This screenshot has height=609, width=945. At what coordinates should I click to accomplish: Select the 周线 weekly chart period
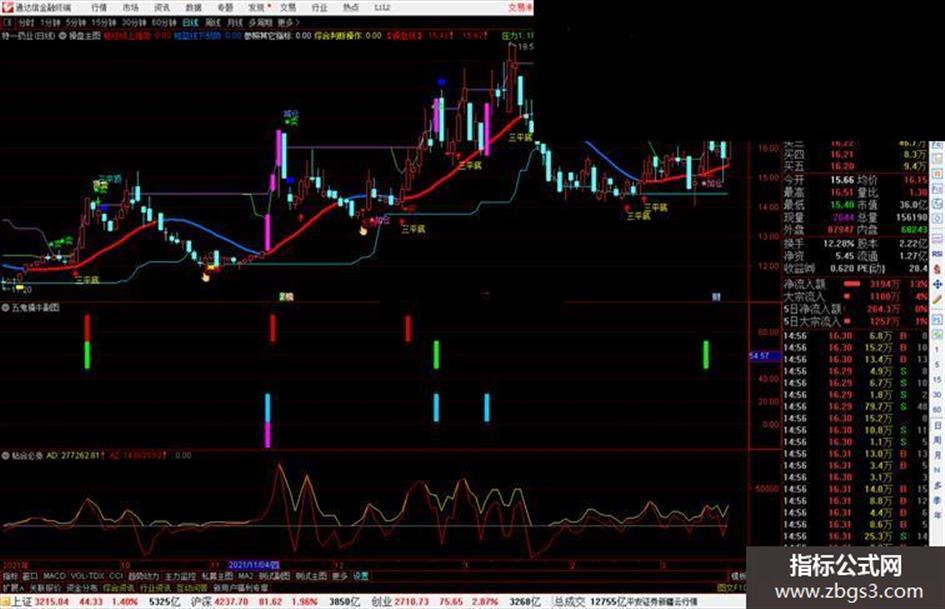[212, 23]
